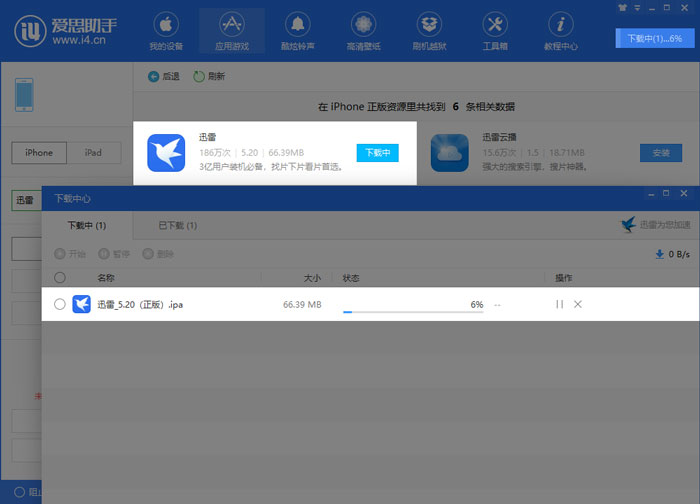This screenshot has height=504, width=700.
Task: Open 刷机越狱 flash section
Action: 429,31
